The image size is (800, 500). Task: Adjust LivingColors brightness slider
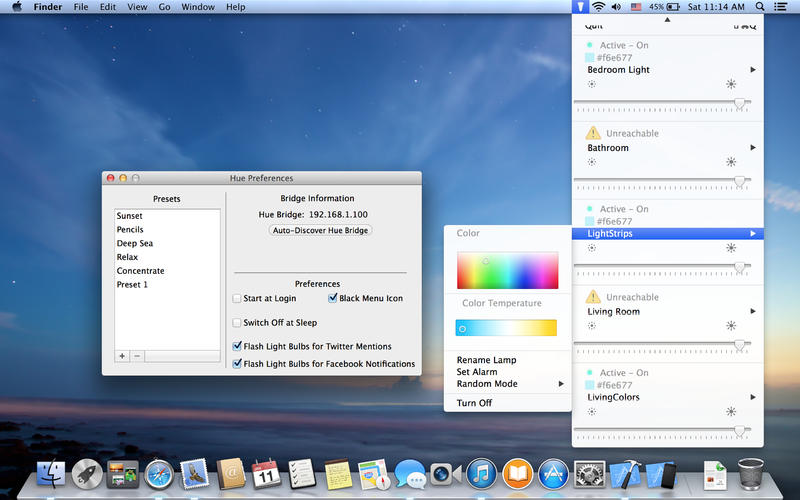tap(662, 431)
